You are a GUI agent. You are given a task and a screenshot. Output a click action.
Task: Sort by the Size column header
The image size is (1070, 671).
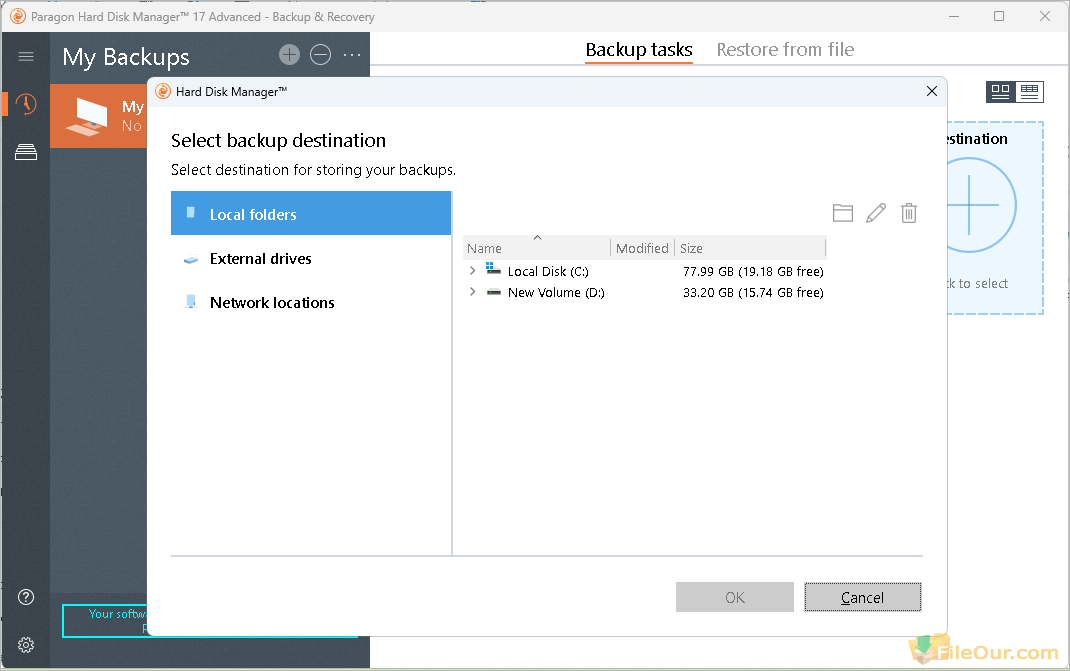(750, 248)
